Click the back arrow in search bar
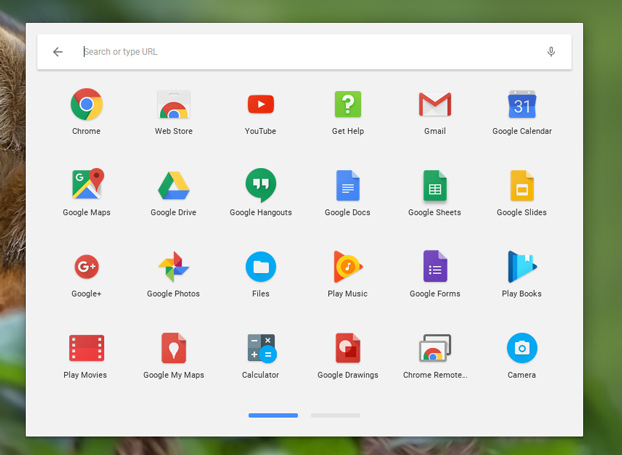The width and height of the screenshot is (622, 455). pyautogui.click(x=58, y=52)
